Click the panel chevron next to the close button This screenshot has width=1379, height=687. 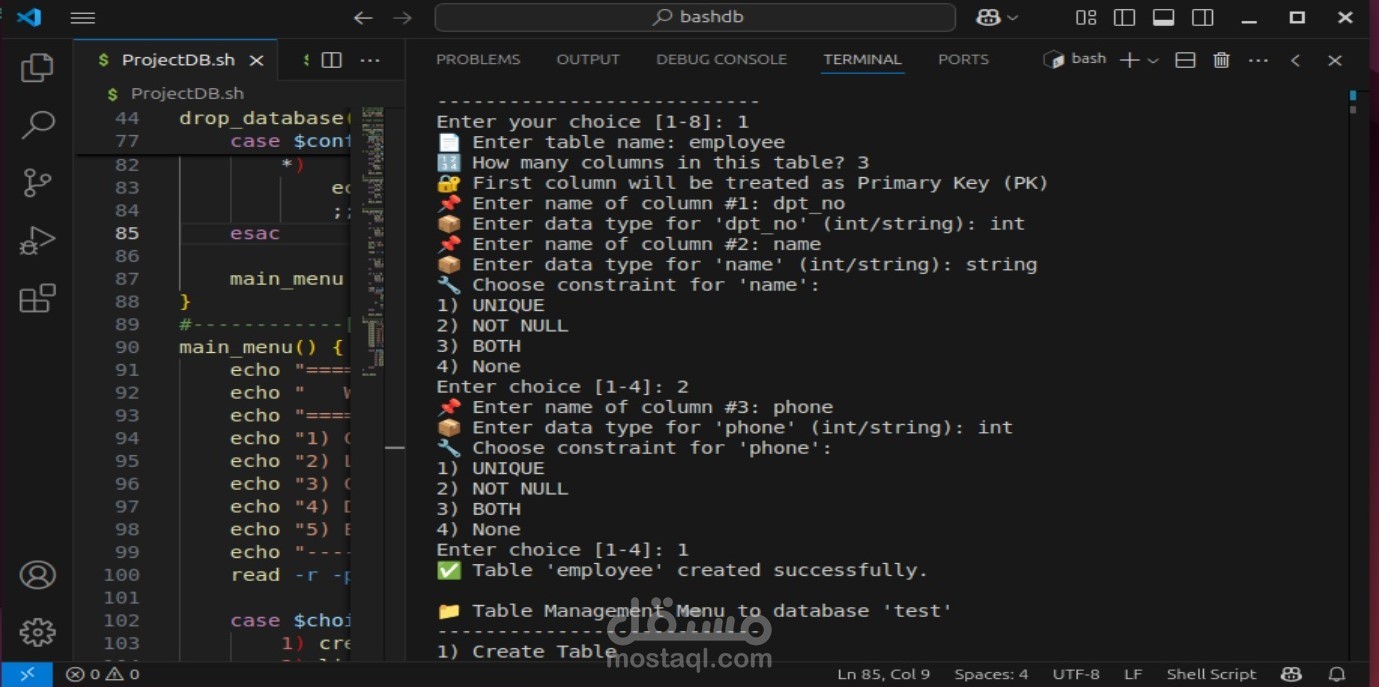tap(1296, 60)
